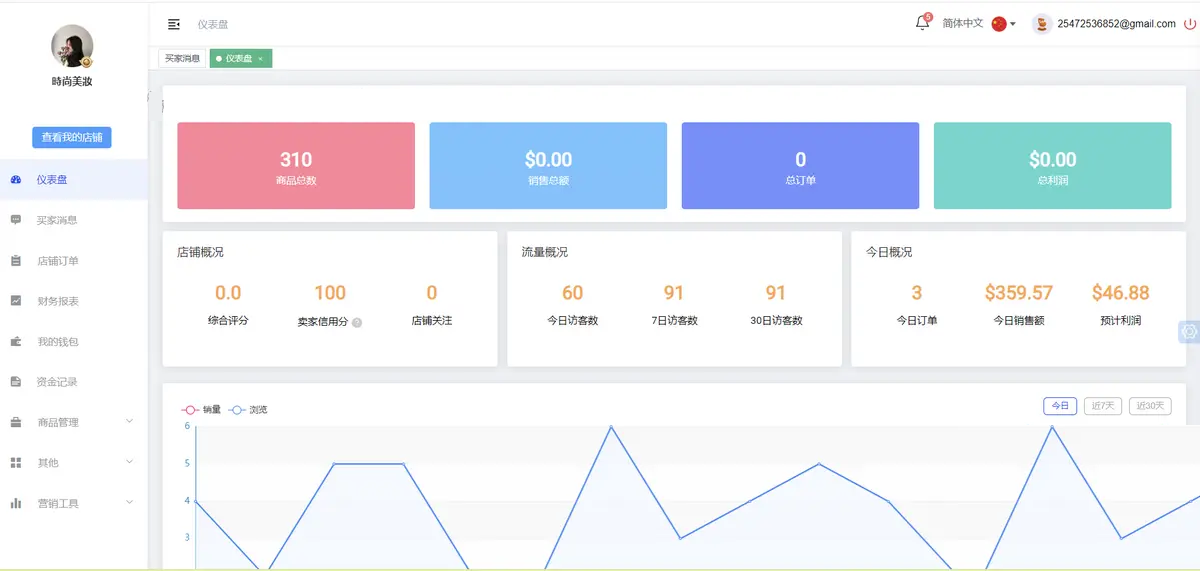The height and width of the screenshot is (571, 1200).
Task: Close the 仪表盘 tab with its x
Action: (261, 59)
